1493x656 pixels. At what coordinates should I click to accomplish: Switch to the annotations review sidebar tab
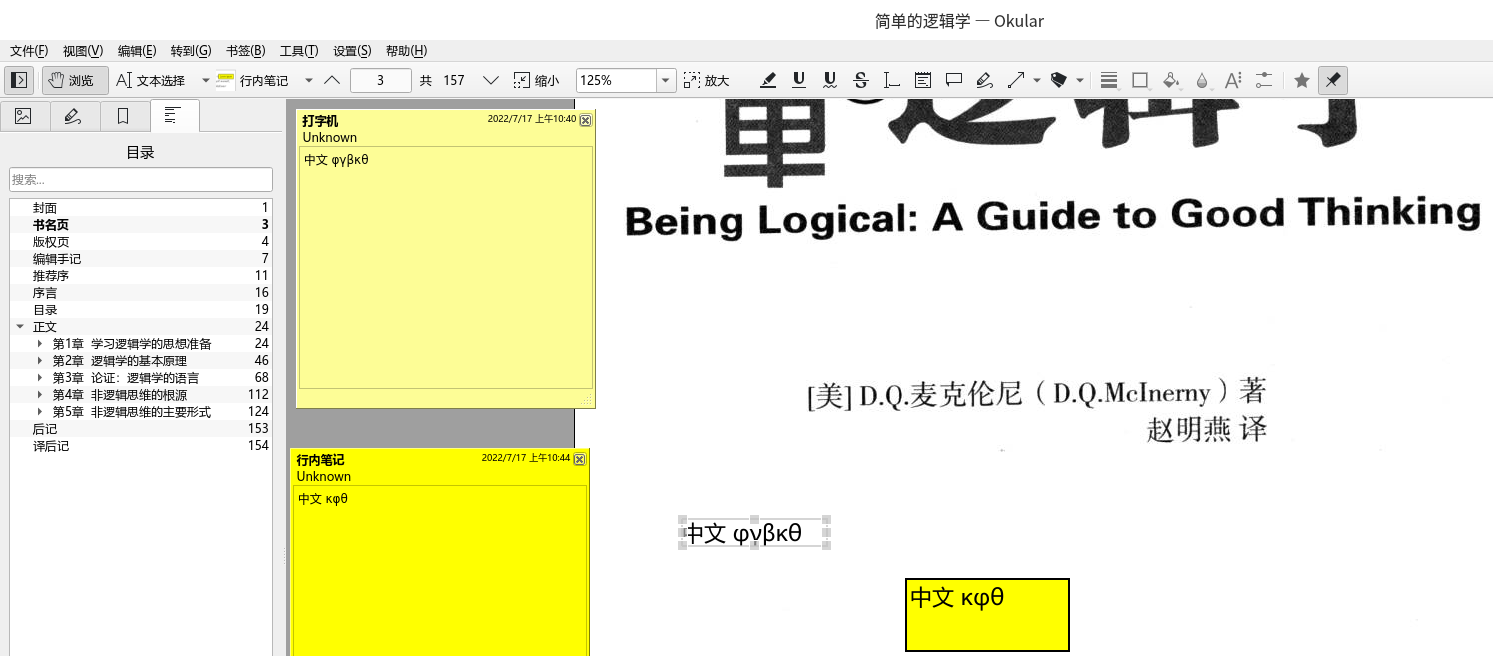pyautogui.click(x=74, y=116)
